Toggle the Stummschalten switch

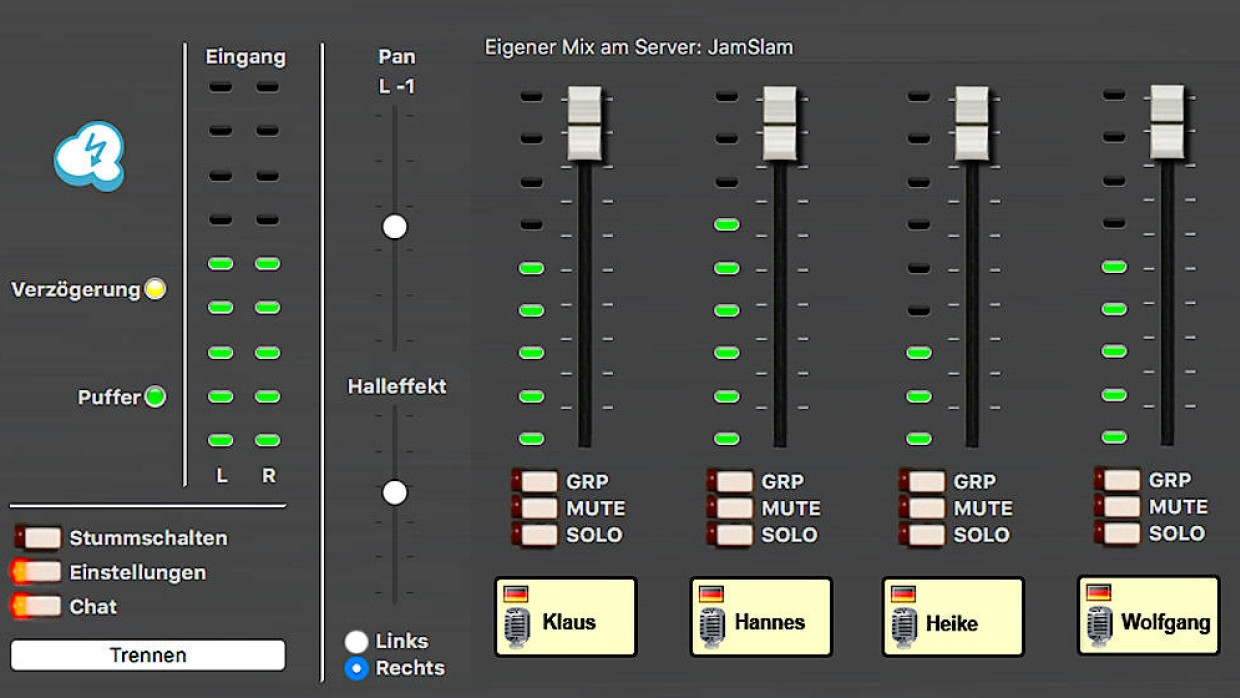click(40, 538)
